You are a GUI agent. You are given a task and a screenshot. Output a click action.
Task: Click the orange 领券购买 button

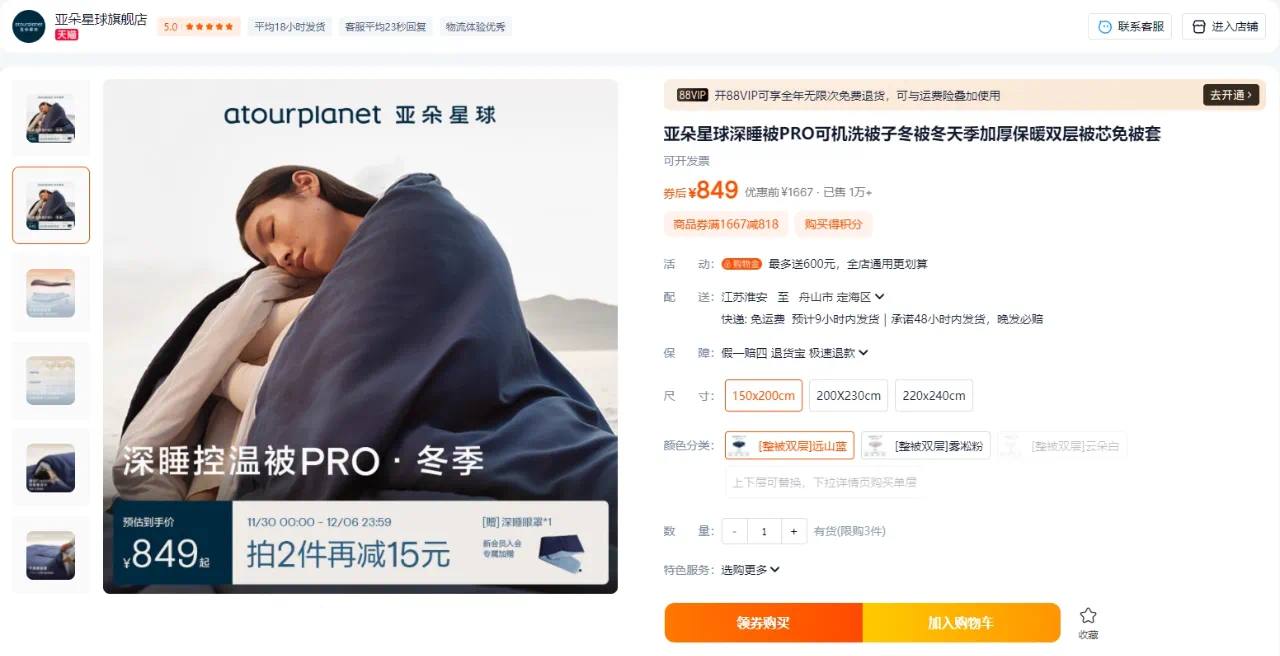[764, 623]
